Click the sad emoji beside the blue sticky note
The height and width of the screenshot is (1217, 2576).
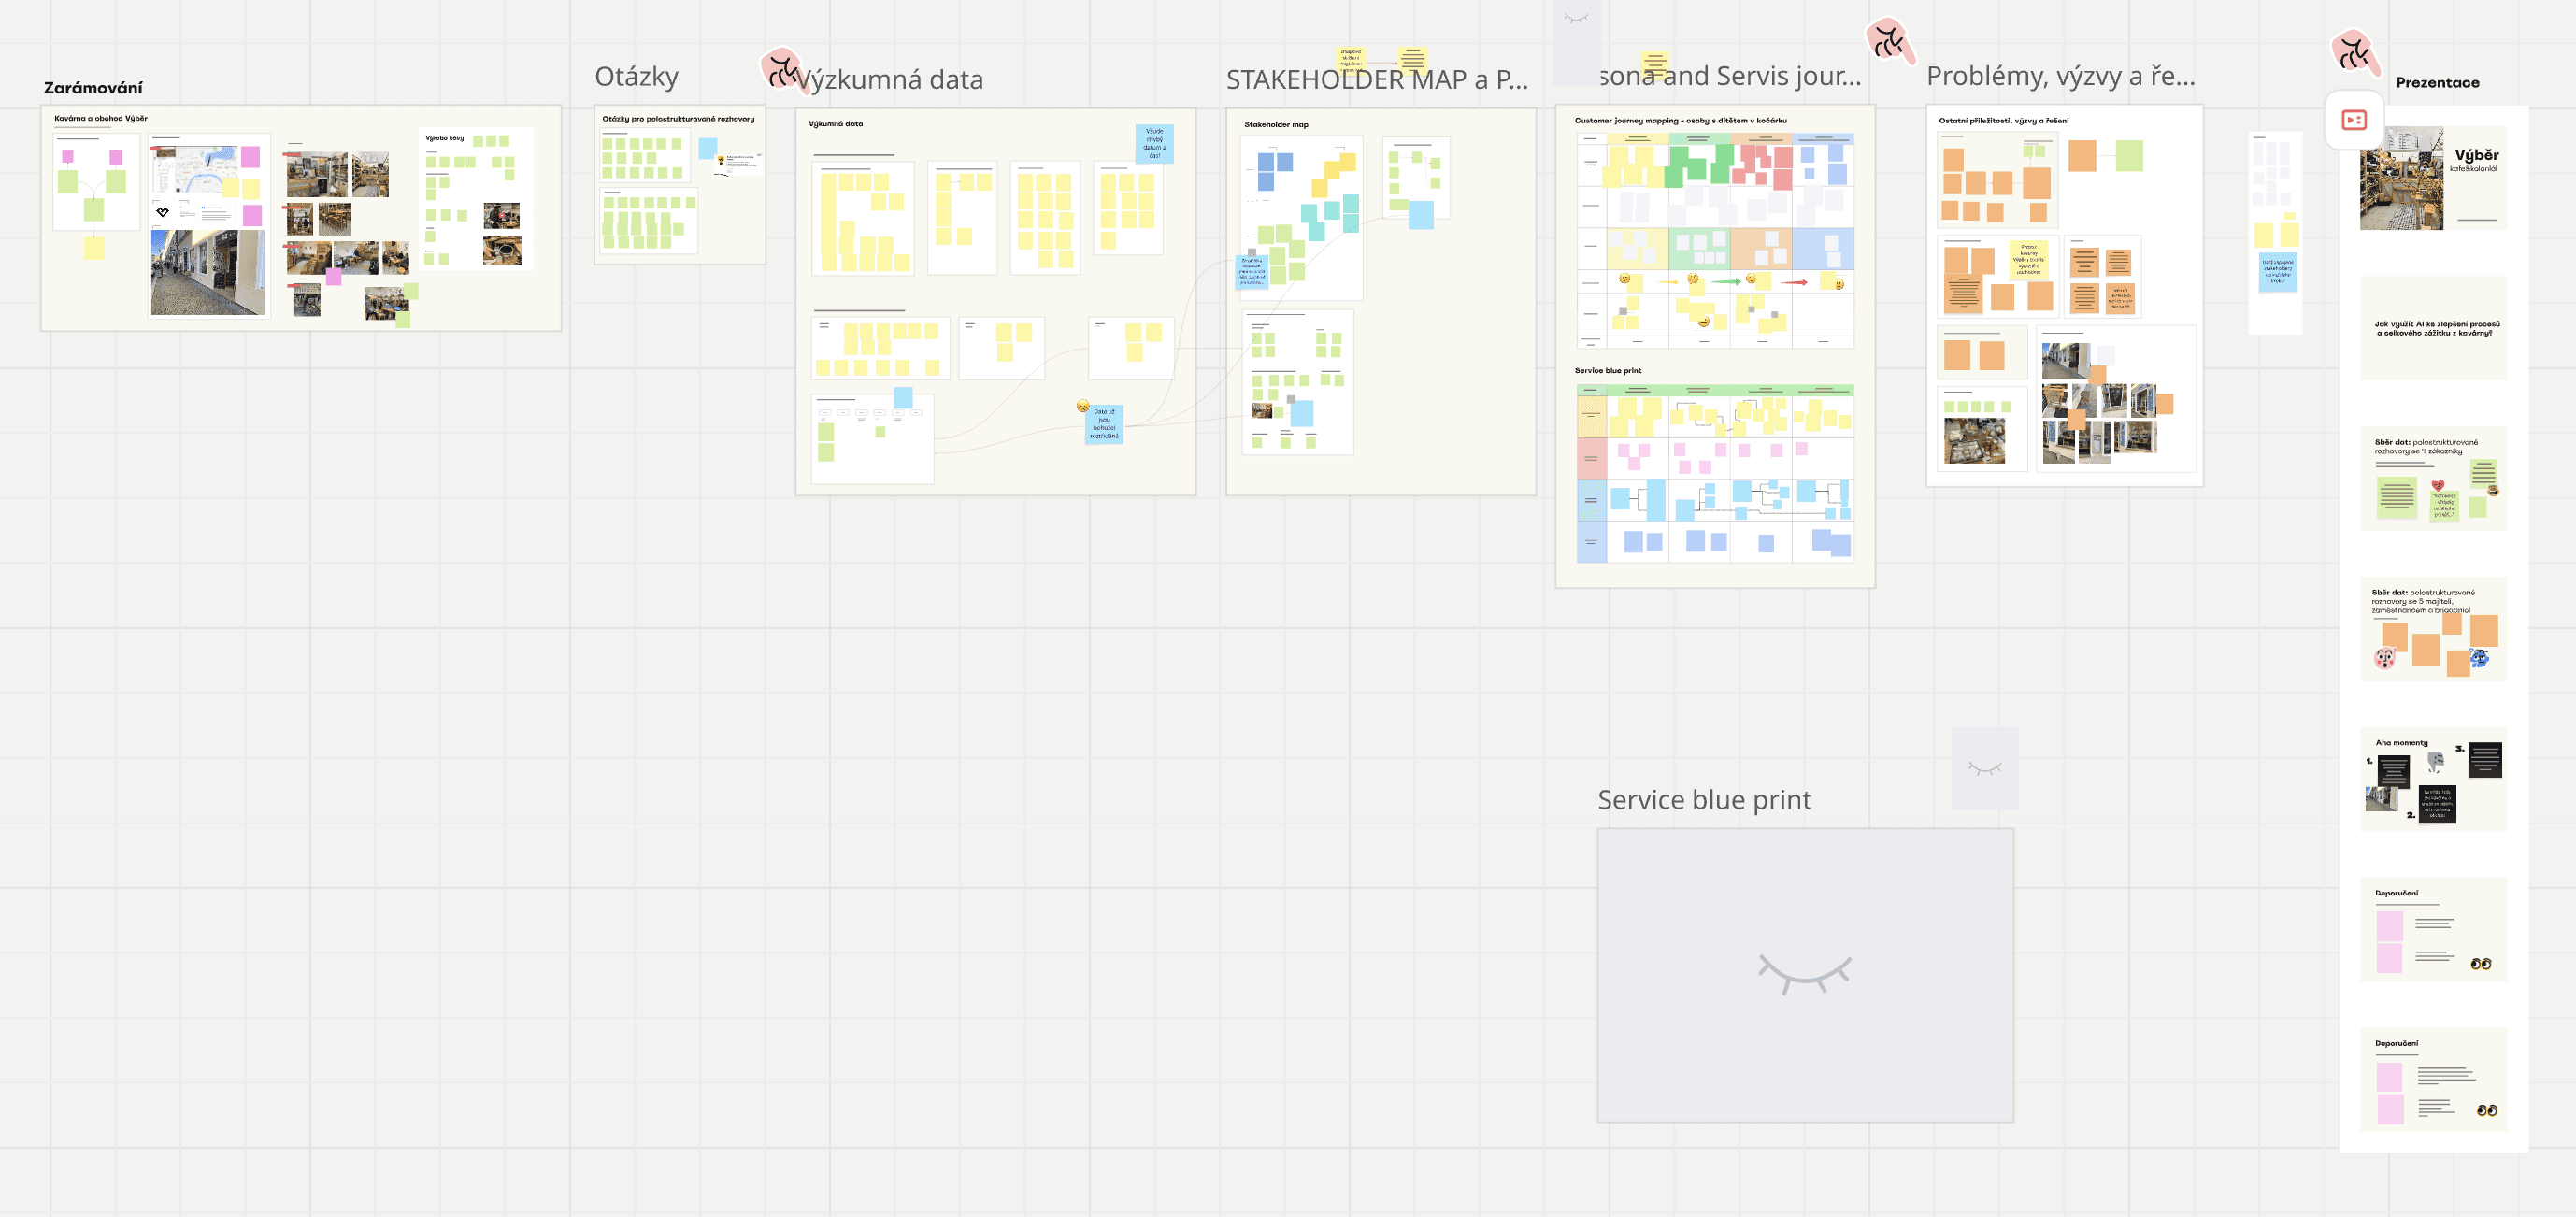click(x=1082, y=406)
